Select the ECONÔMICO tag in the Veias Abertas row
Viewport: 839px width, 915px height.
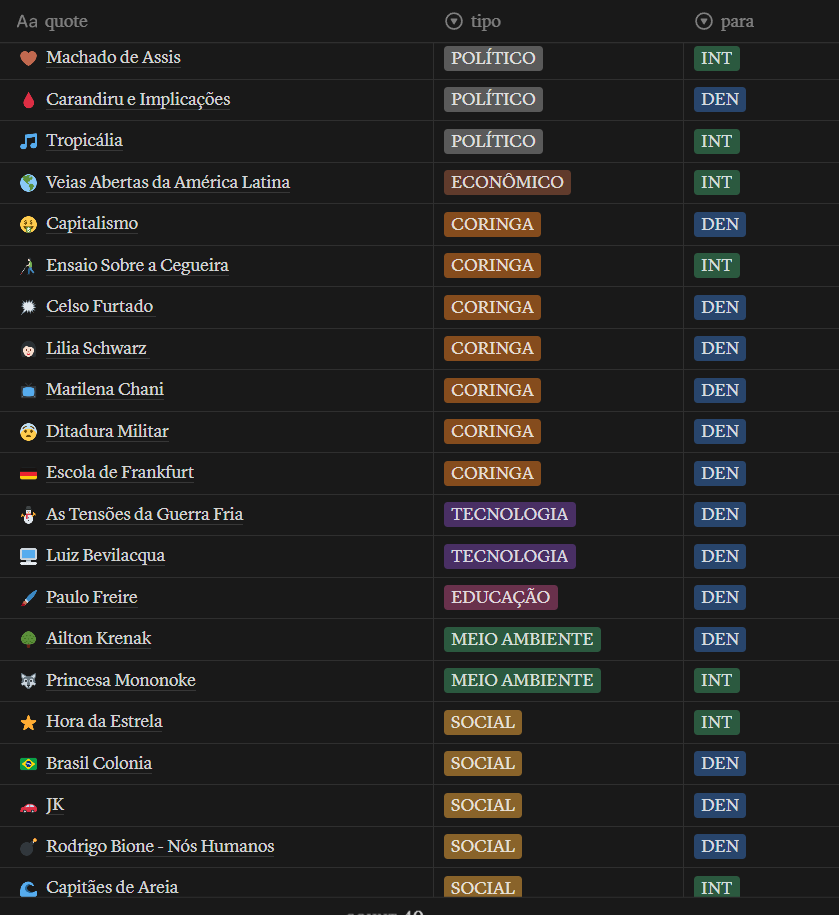(507, 182)
